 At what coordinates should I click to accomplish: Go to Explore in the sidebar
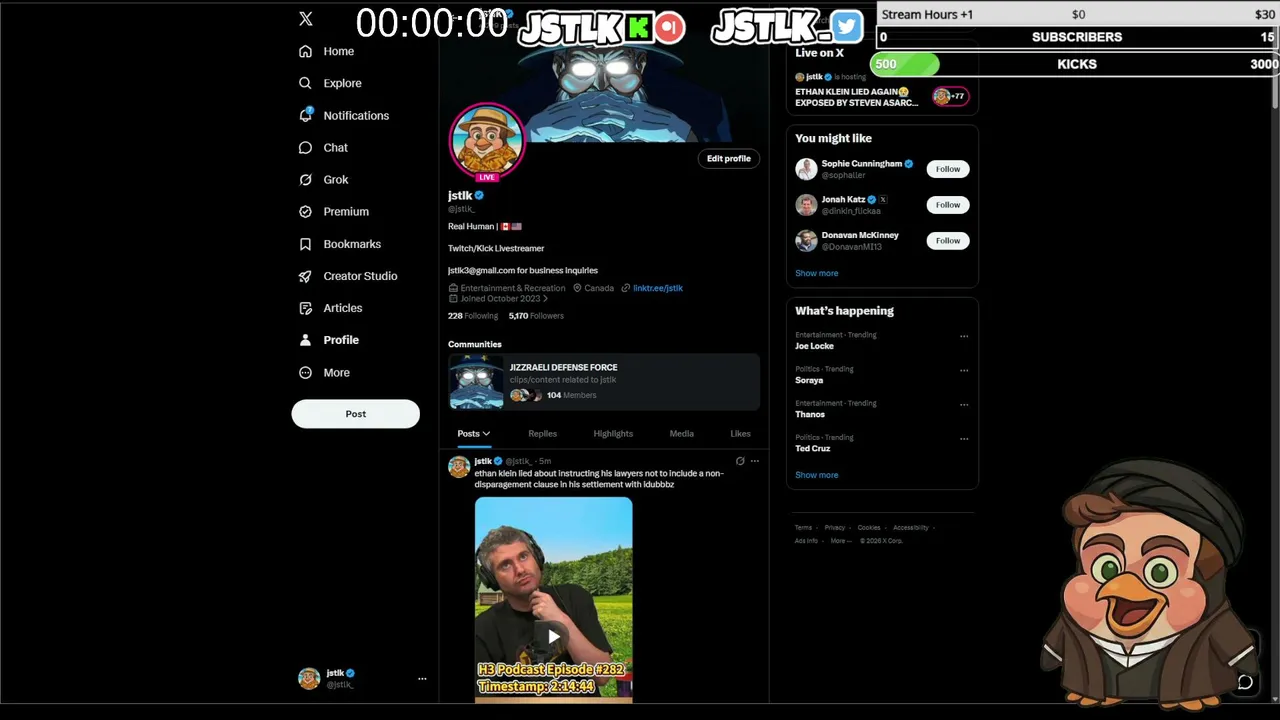(342, 83)
